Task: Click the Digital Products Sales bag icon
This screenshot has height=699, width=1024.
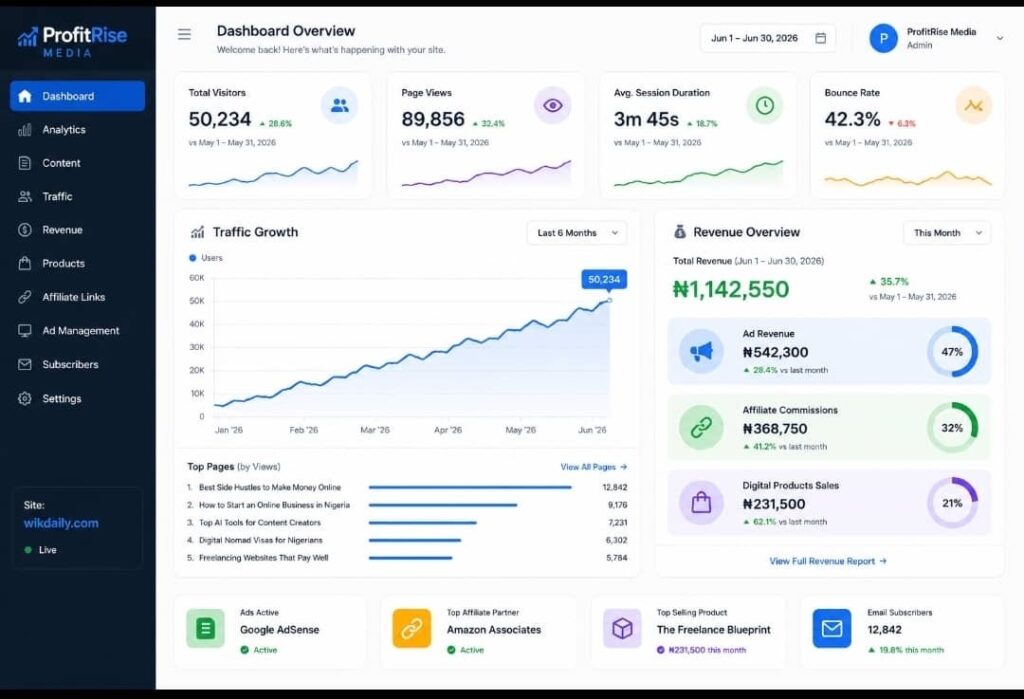Action: tap(701, 503)
